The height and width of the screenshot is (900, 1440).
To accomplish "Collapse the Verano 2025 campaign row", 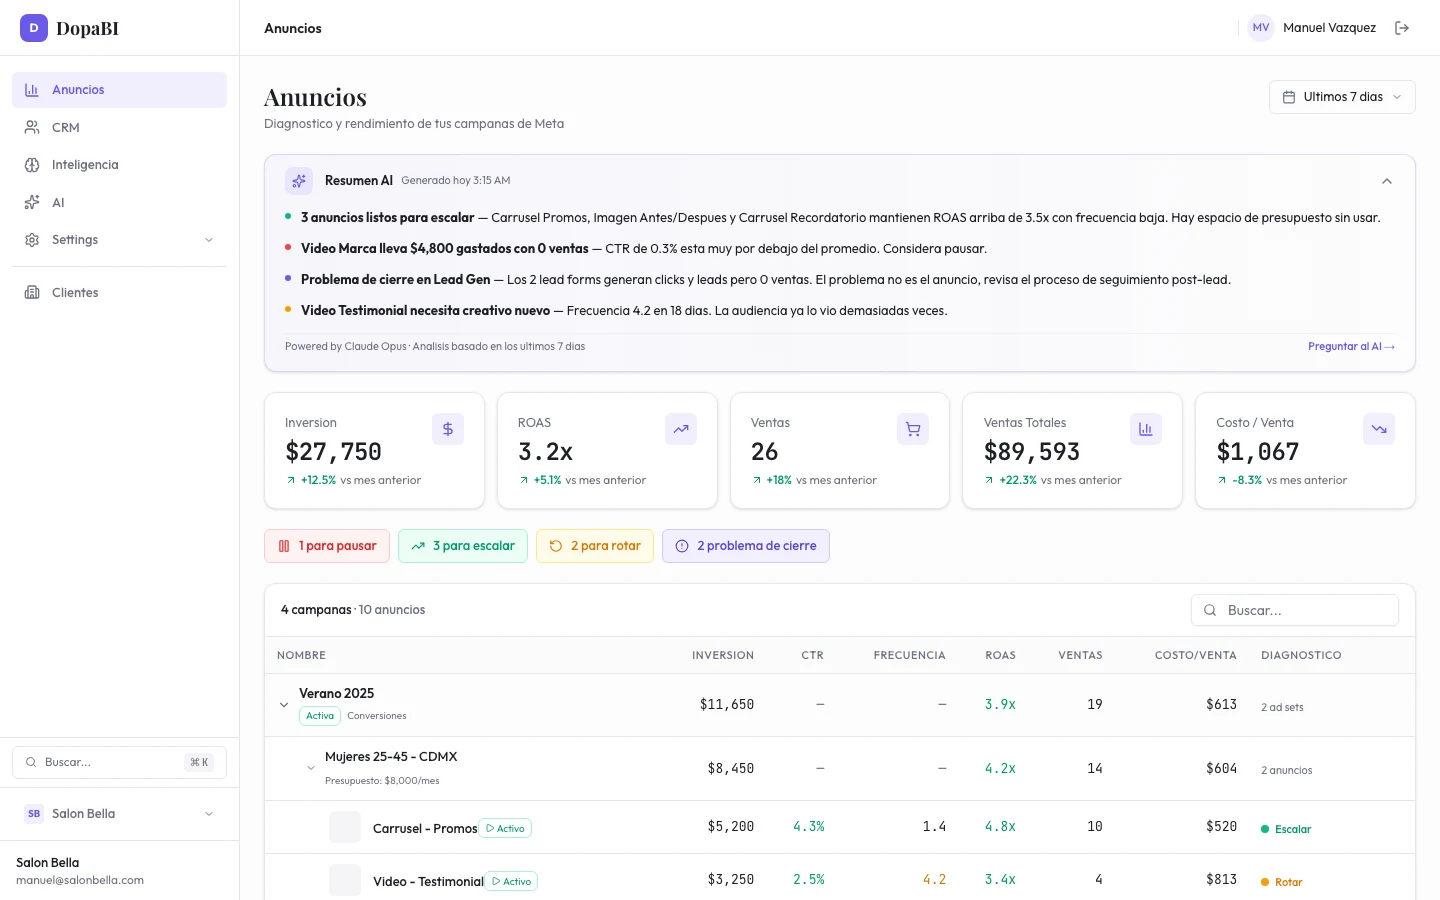I will pyautogui.click(x=284, y=705).
